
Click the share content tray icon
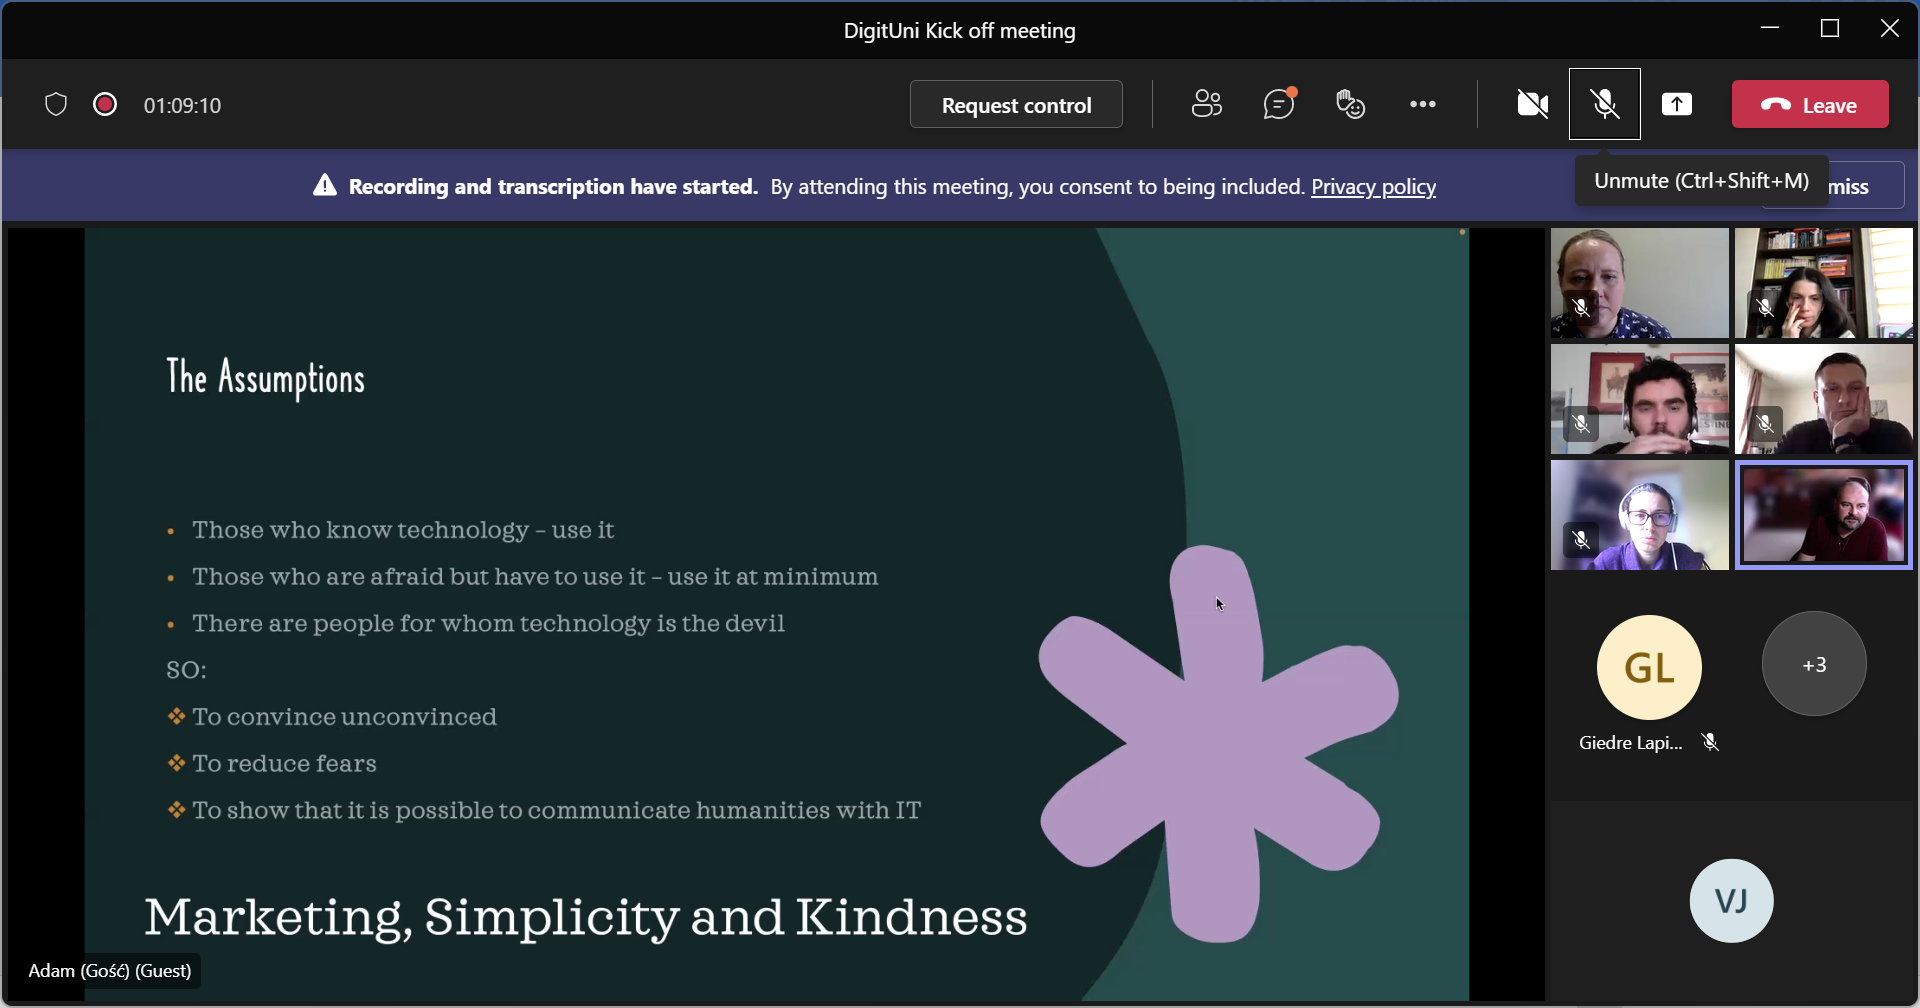coord(1677,104)
